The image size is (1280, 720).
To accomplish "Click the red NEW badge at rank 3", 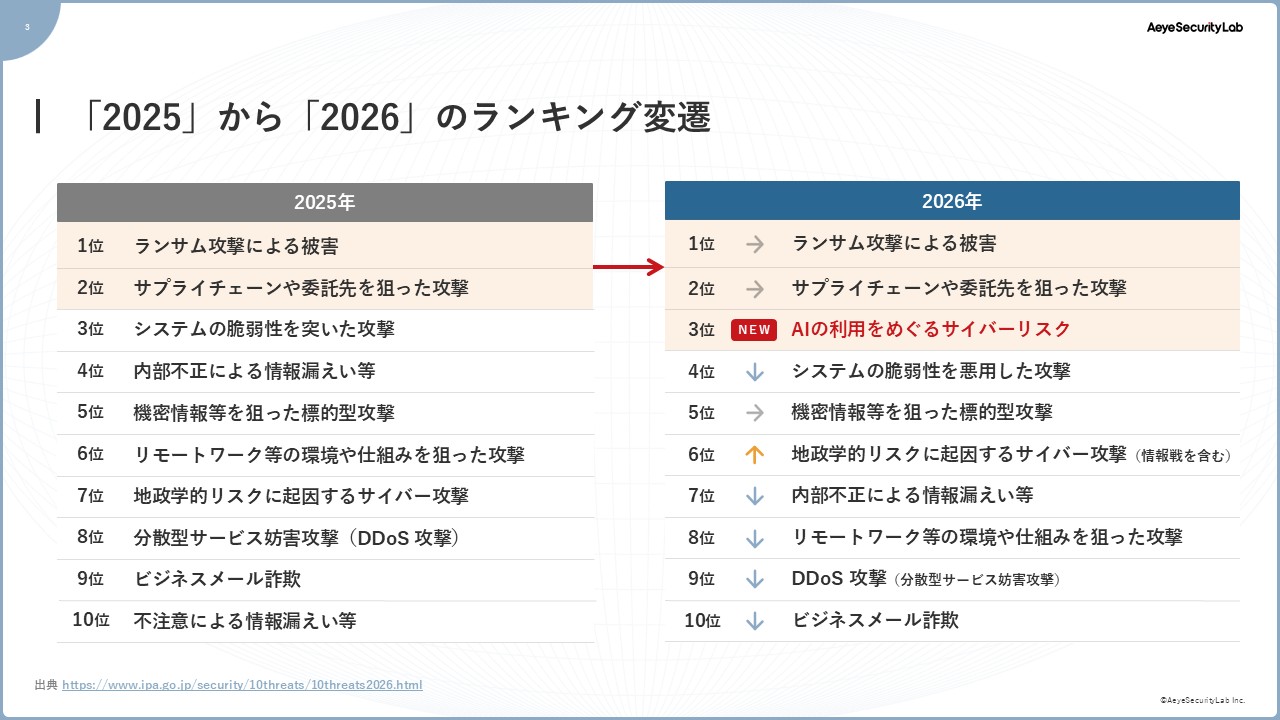I will click(x=754, y=330).
